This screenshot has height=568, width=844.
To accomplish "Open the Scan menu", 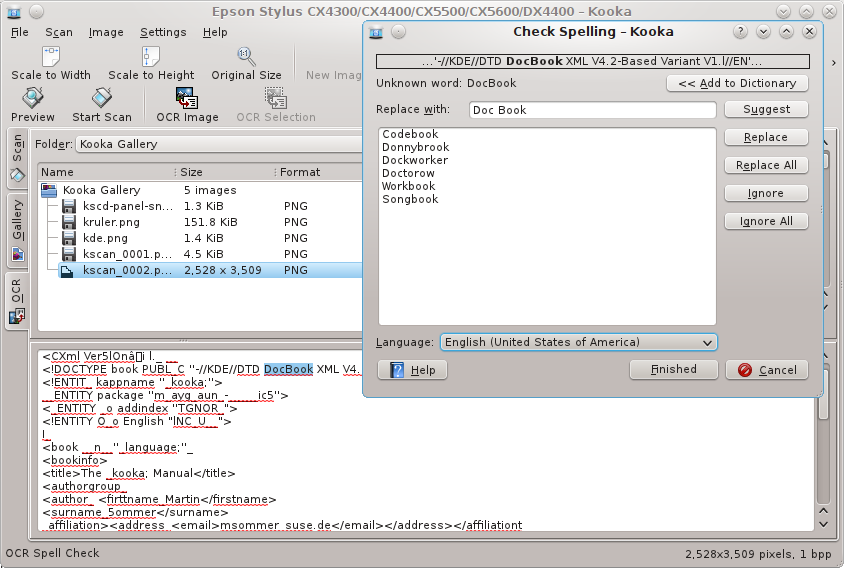I will pos(59,32).
